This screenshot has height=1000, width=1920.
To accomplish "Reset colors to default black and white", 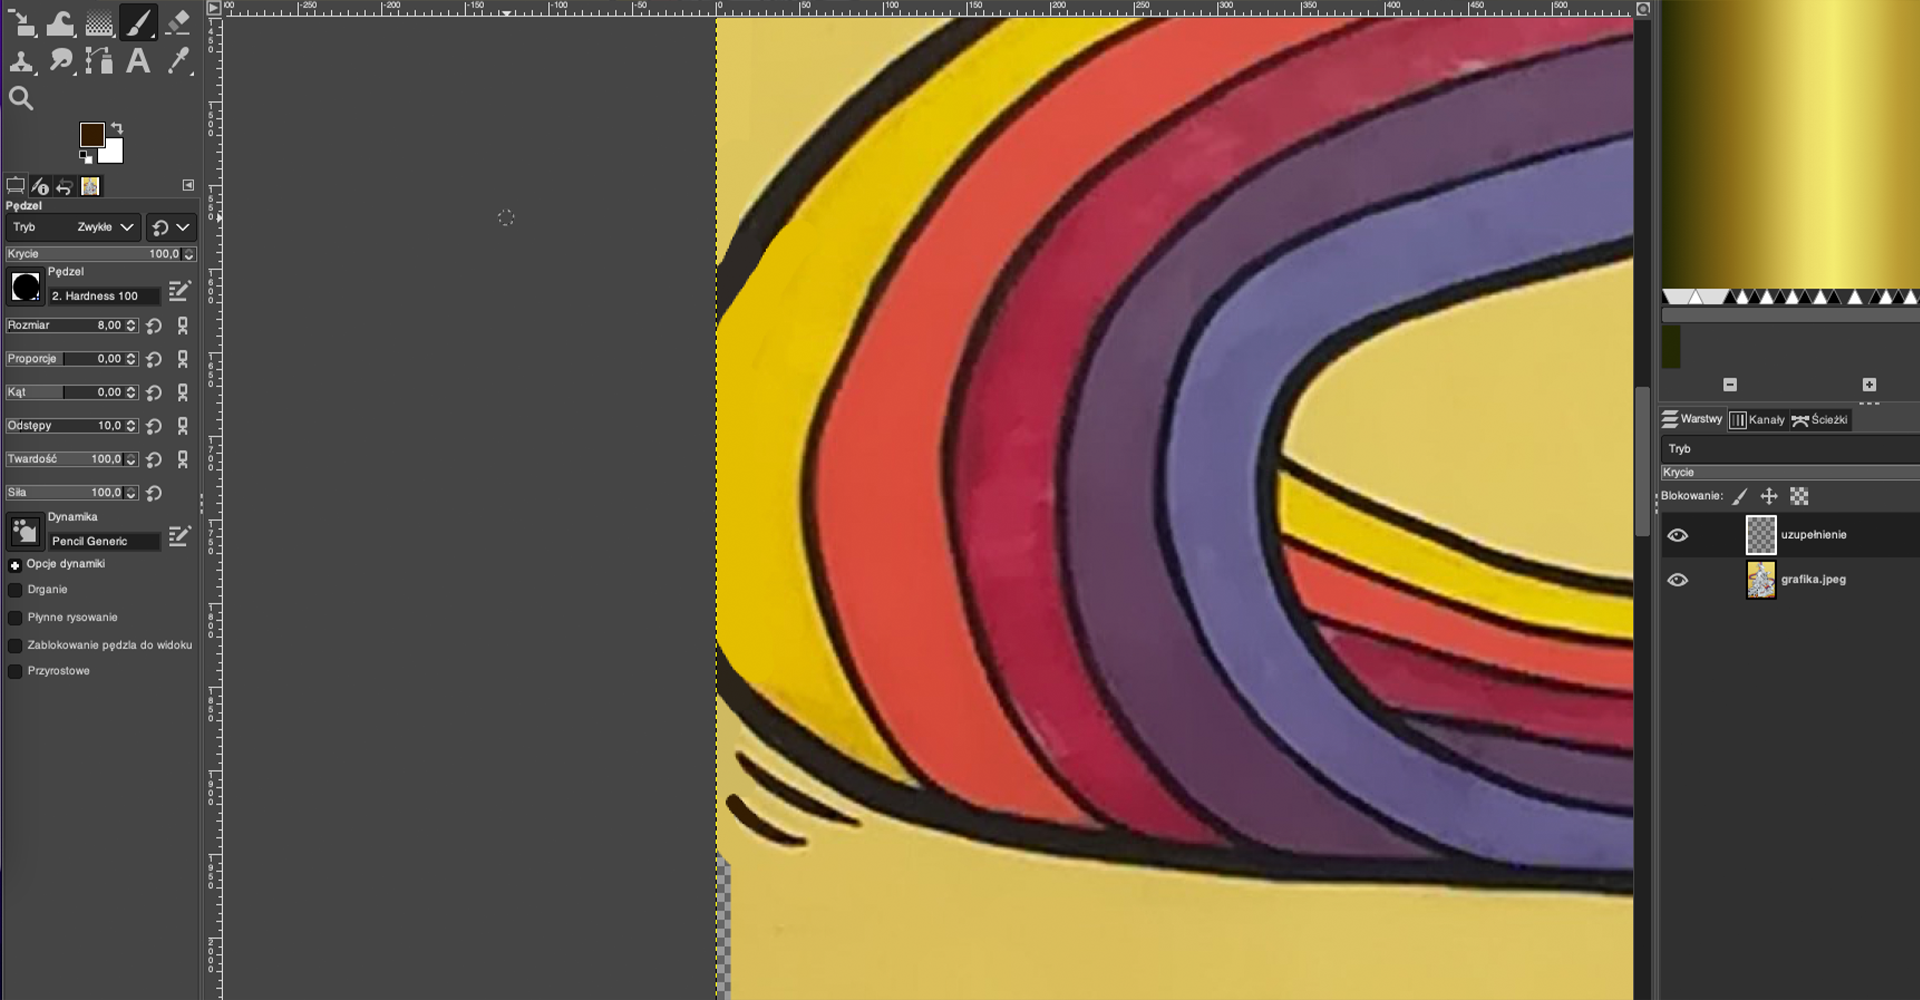I will pos(85,157).
